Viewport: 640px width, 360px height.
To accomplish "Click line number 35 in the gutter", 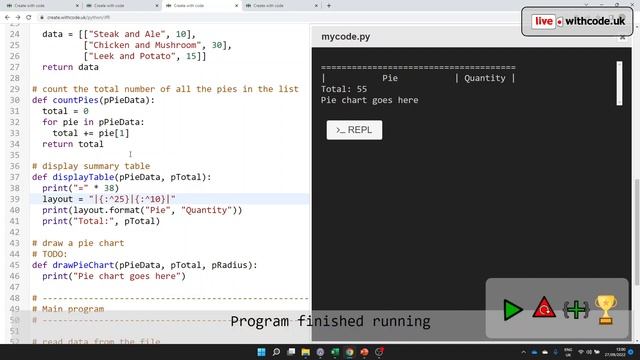I will [15, 155].
